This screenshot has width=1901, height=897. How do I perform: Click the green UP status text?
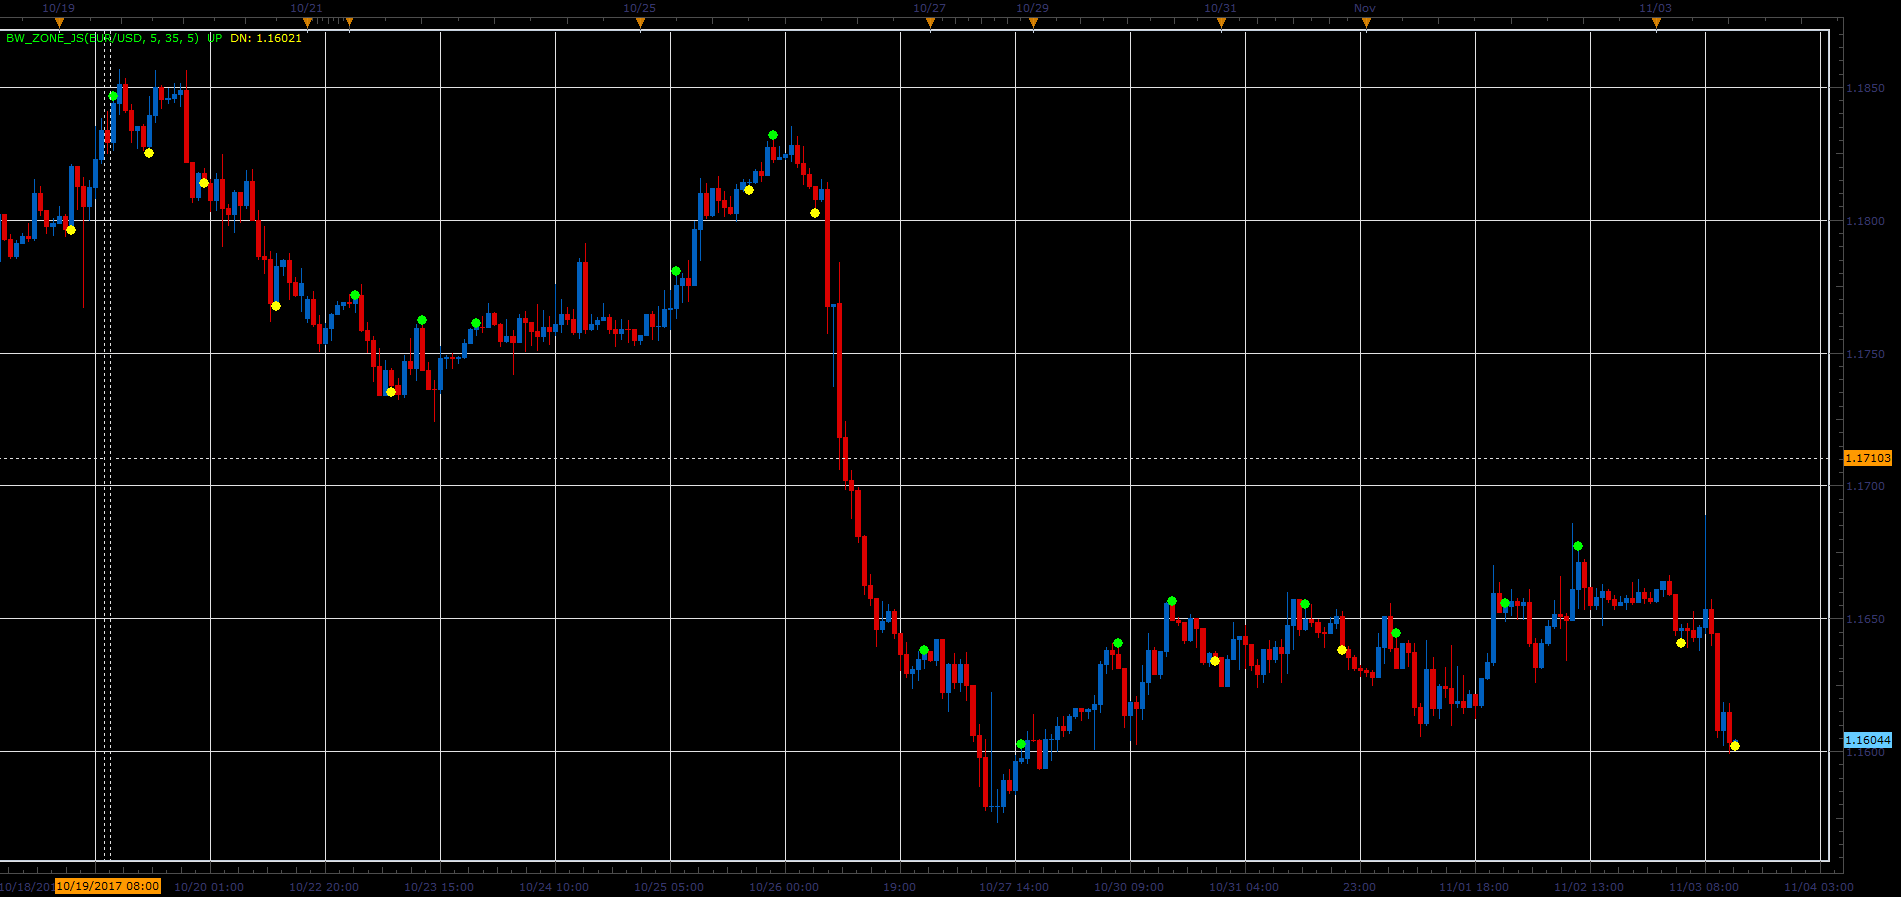[215, 38]
